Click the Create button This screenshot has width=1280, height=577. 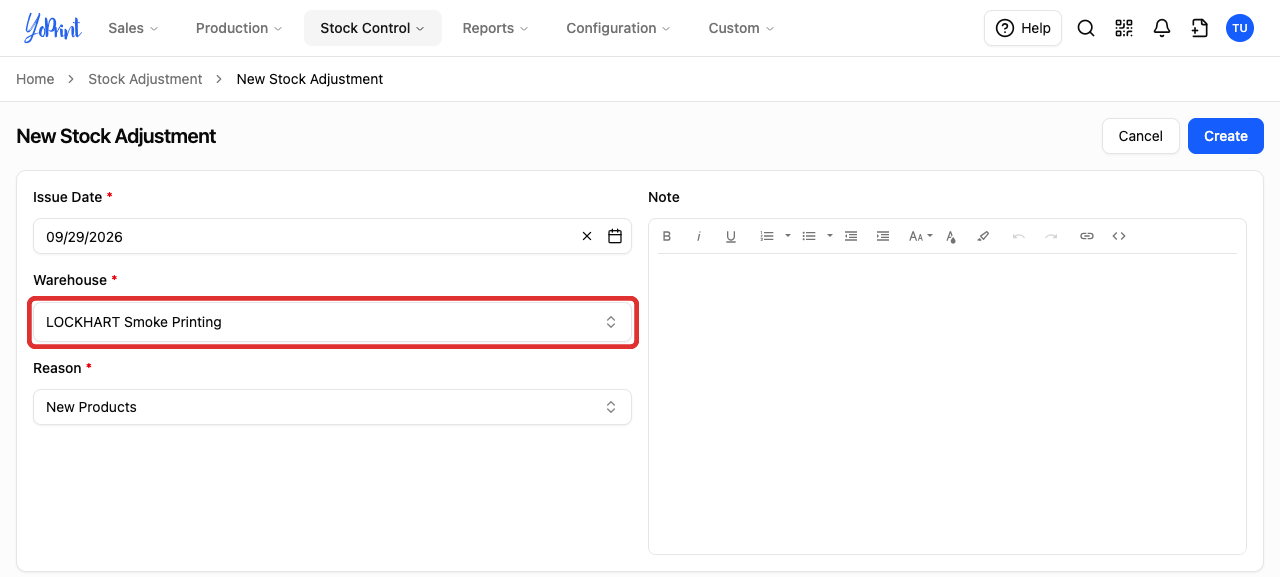point(1226,136)
